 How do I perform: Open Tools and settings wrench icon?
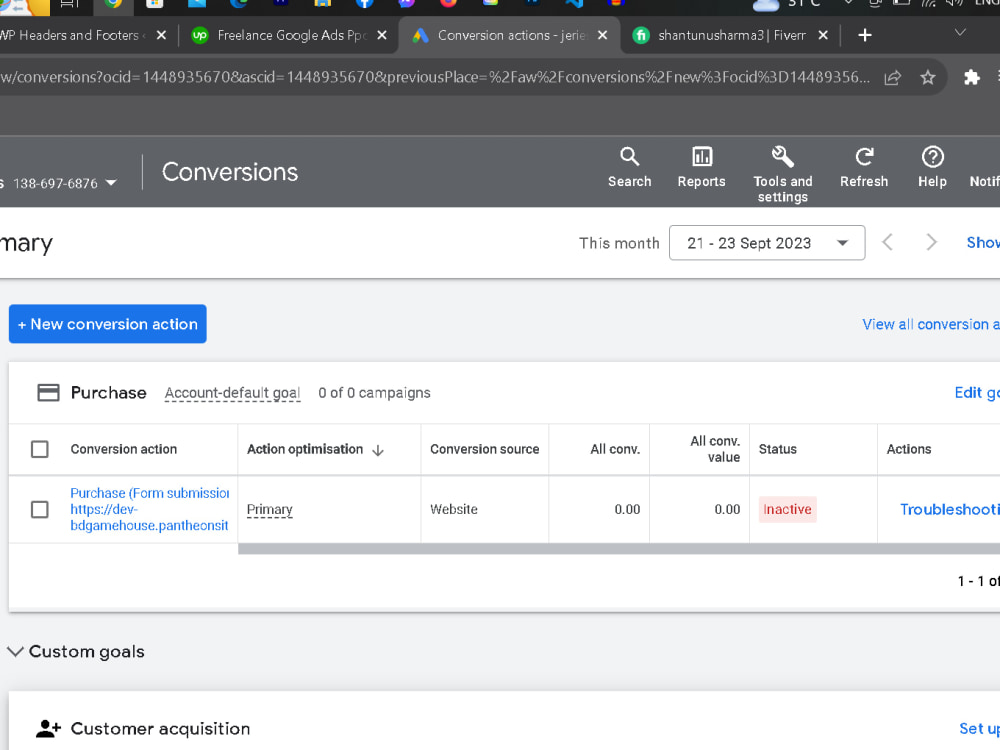(783, 157)
